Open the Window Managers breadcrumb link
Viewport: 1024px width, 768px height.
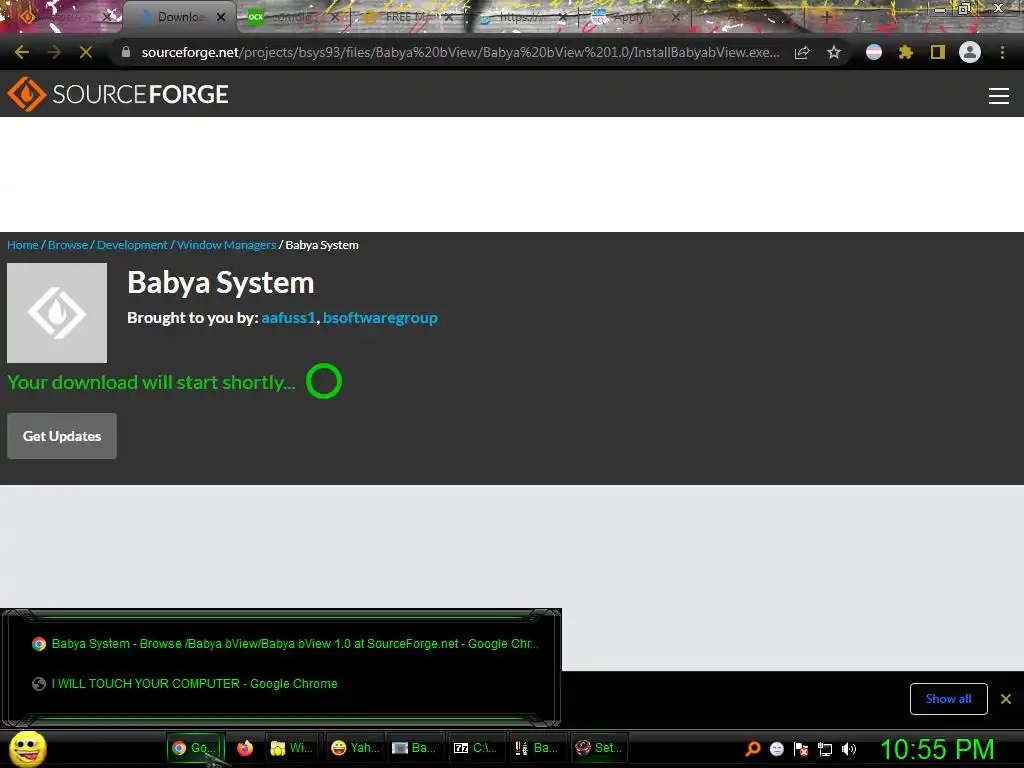pyautogui.click(x=227, y=245)
